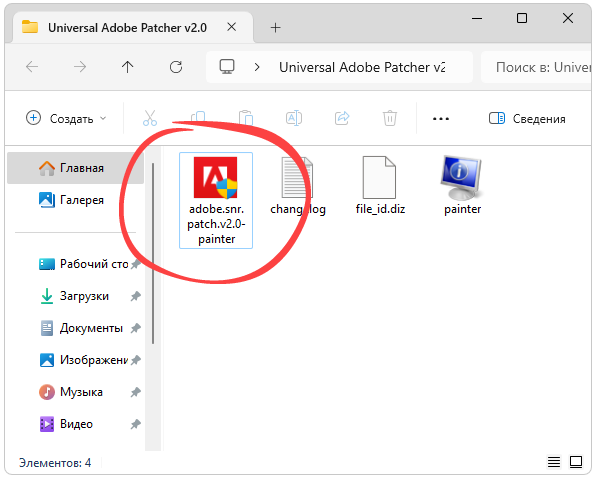597x481 pixels.
Task: Click the Share icon
Action: click(342, 118)
